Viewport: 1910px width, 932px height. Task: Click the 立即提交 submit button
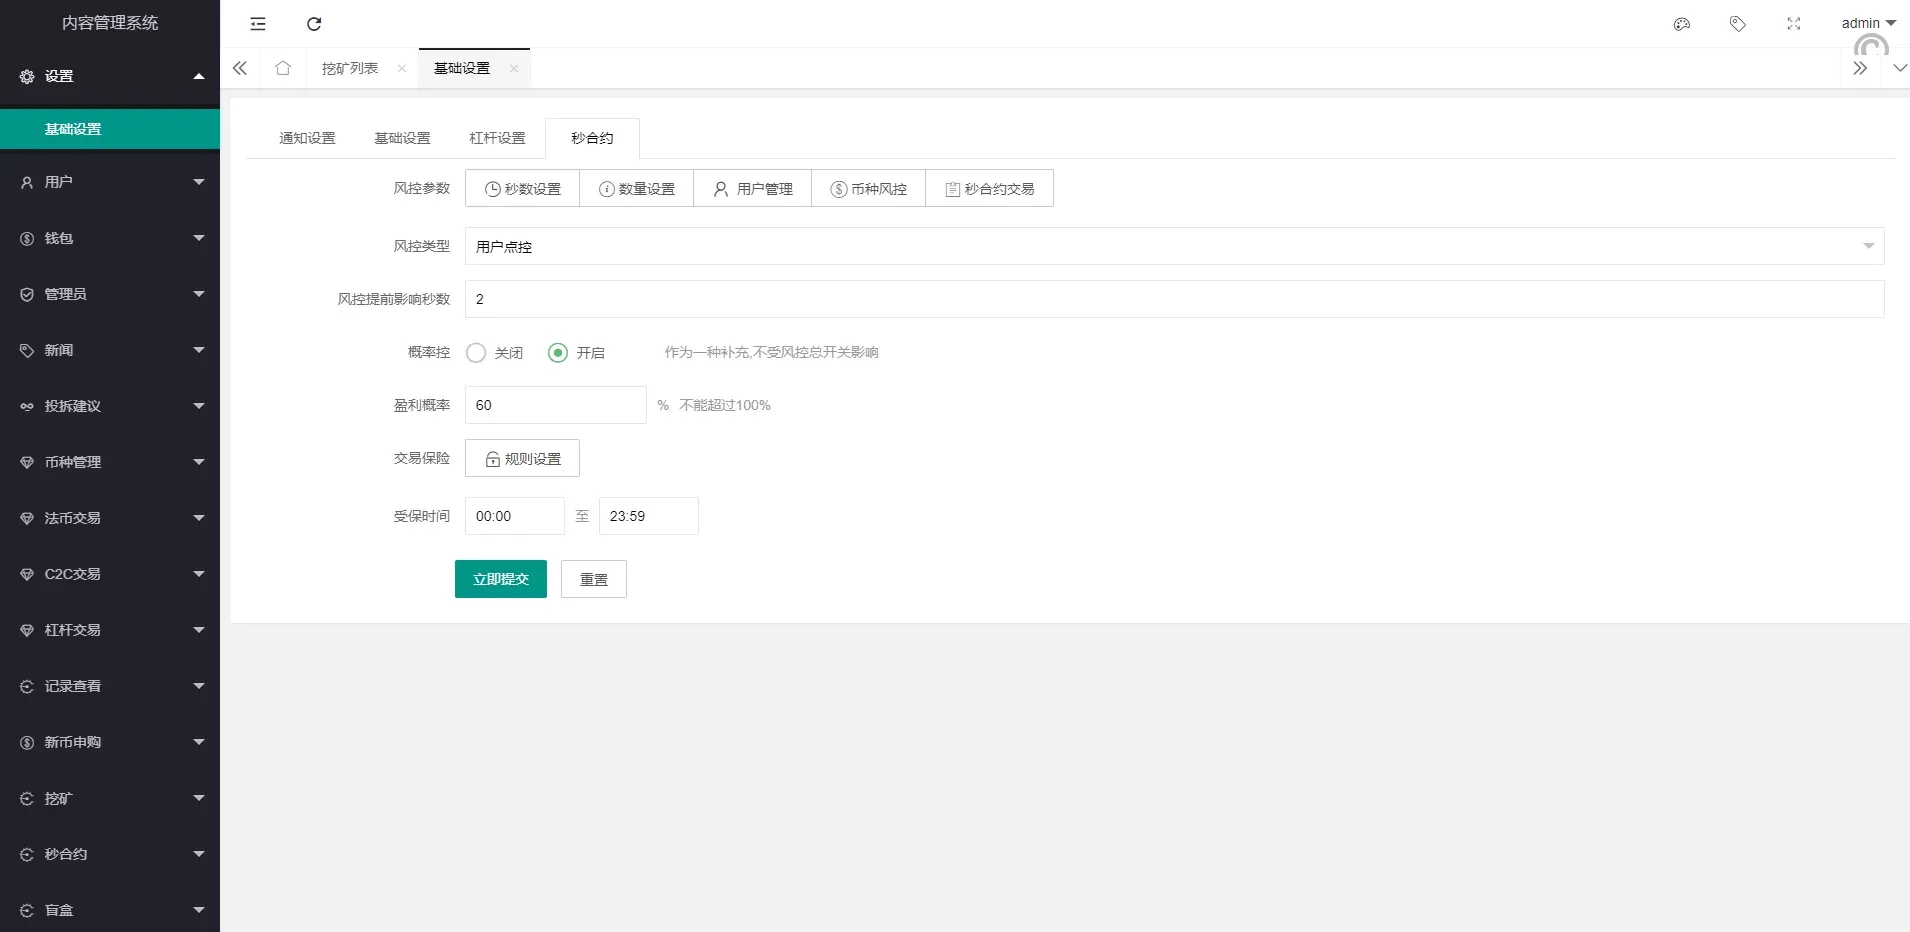coord(500,579)
